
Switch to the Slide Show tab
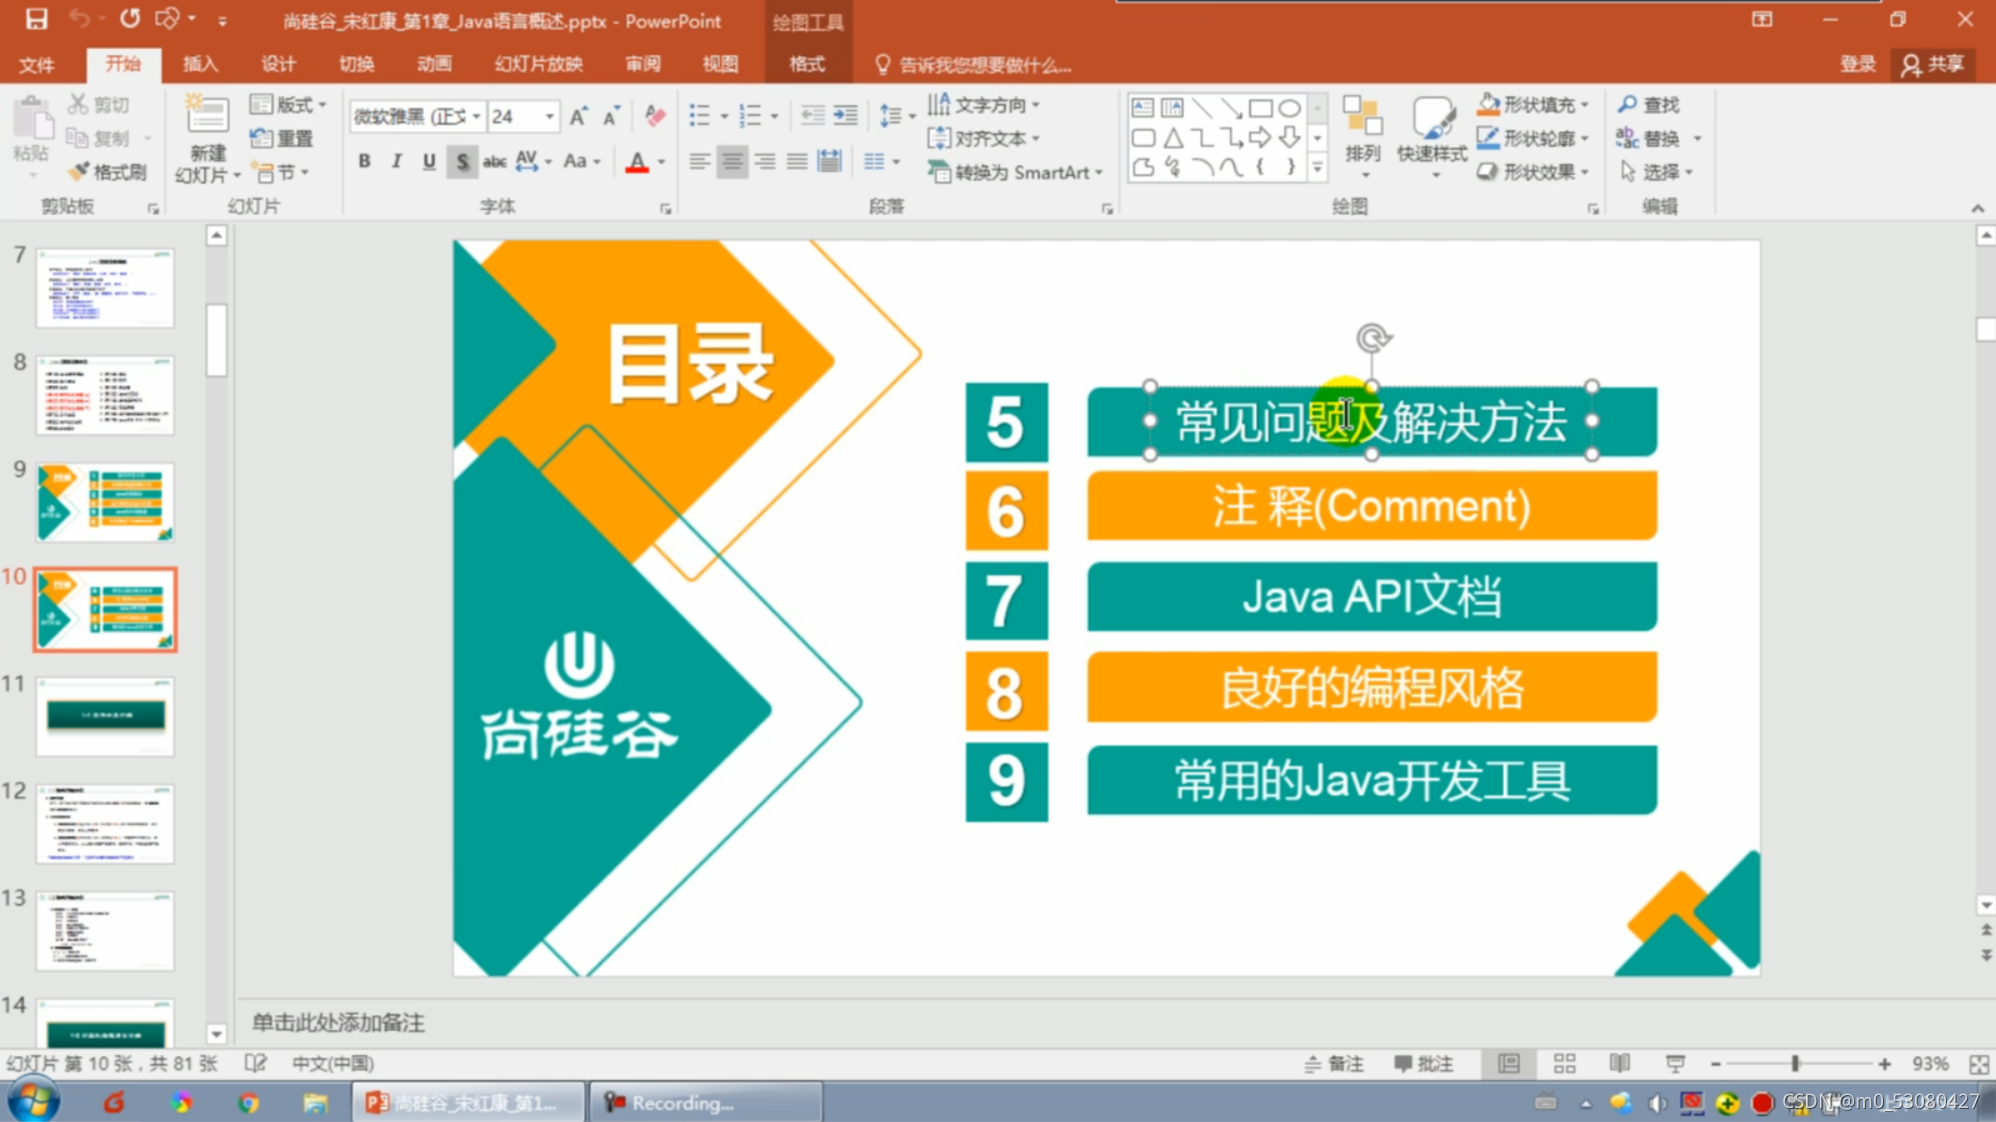pos(538,64)
